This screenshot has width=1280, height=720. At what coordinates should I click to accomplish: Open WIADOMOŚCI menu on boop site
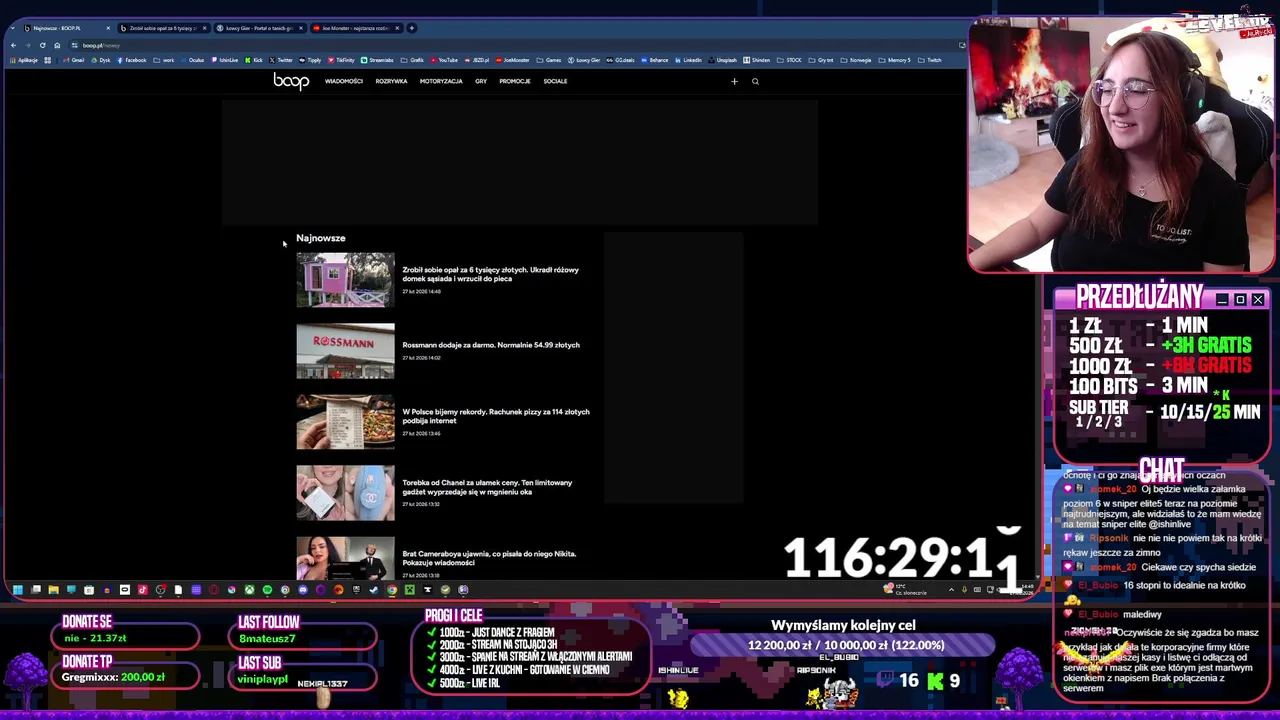(x=344, y=81)
